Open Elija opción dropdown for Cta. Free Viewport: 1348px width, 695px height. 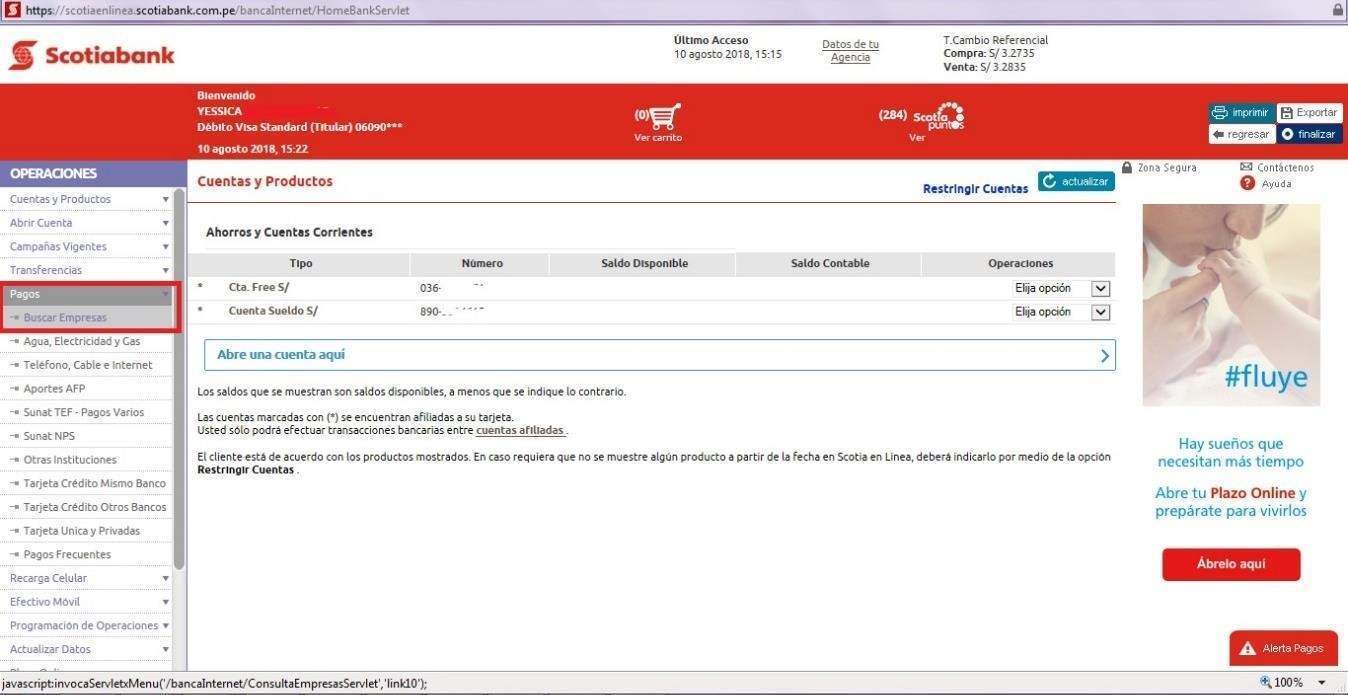coord(1062,288)
